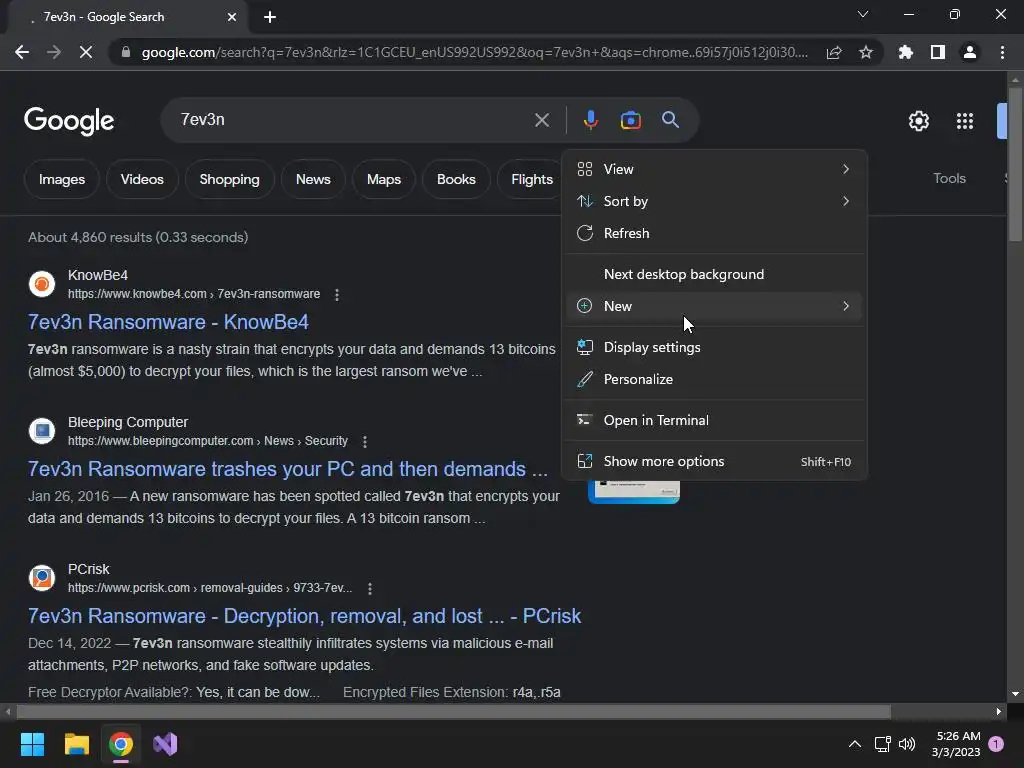This screenshot has width=1024, height=768.
Task: Click the taskbar network icon
Action: [x=882, y=744]
